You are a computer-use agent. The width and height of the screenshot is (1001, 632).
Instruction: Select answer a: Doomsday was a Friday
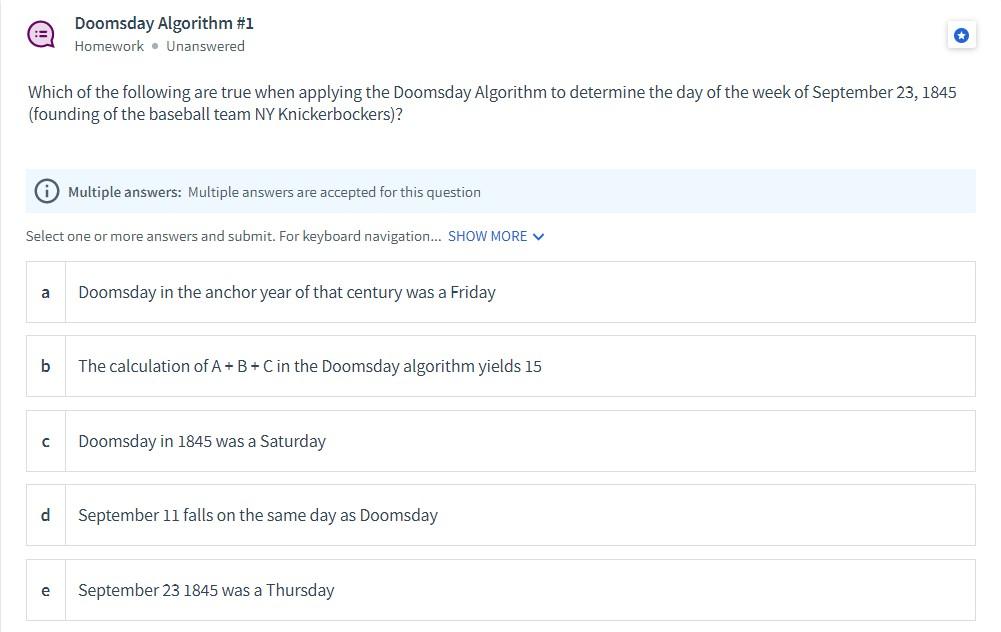pos(500,292)
